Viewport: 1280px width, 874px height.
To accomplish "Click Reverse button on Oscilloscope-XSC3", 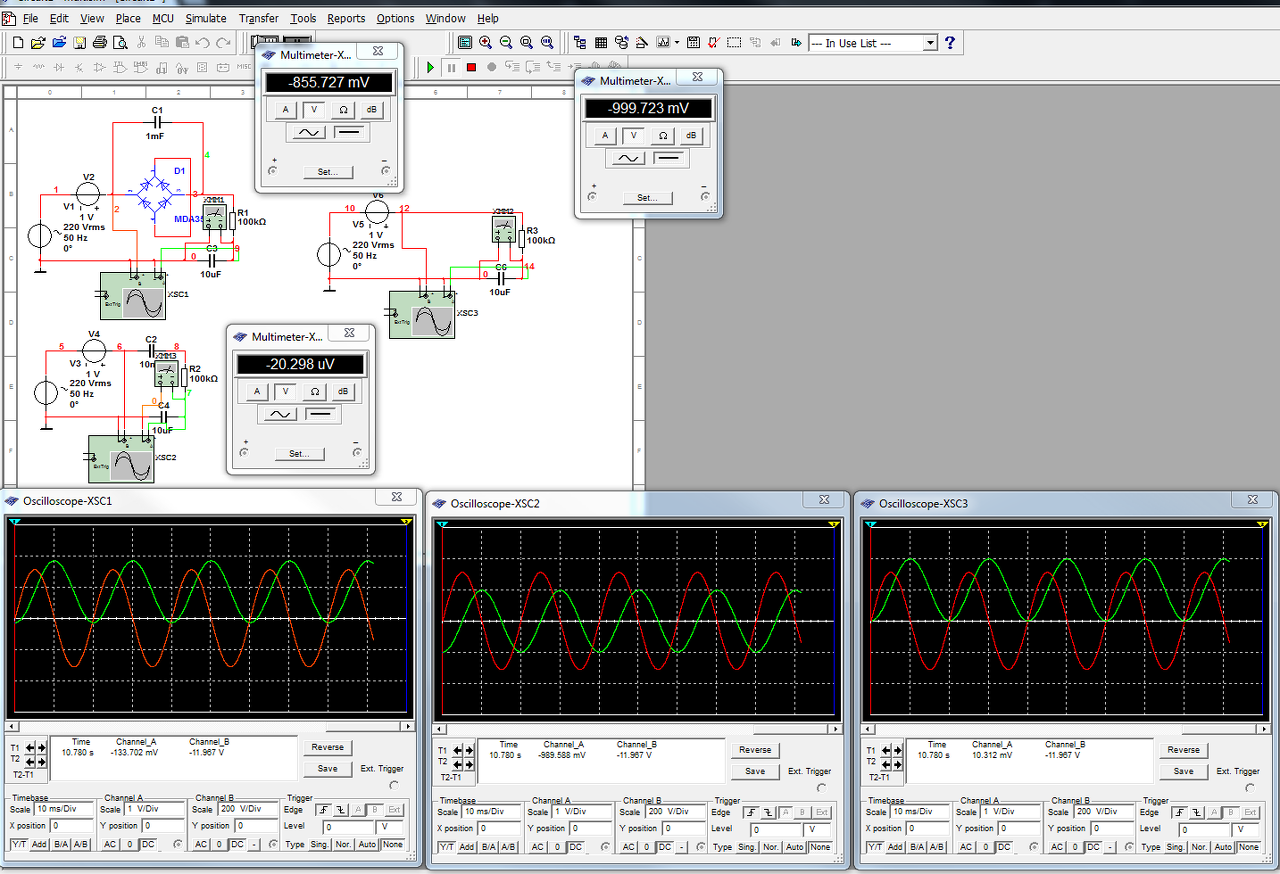I will point(1183,749).
